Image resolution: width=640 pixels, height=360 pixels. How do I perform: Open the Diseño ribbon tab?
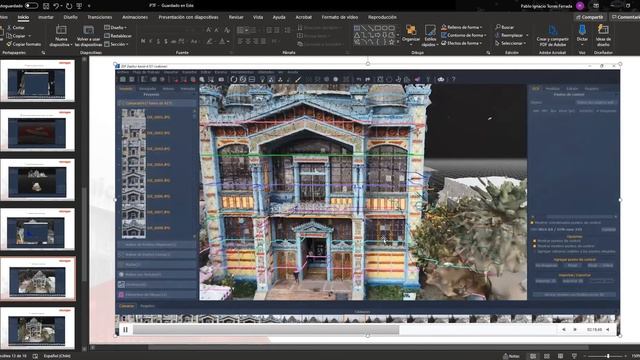(x=71, y=17)
